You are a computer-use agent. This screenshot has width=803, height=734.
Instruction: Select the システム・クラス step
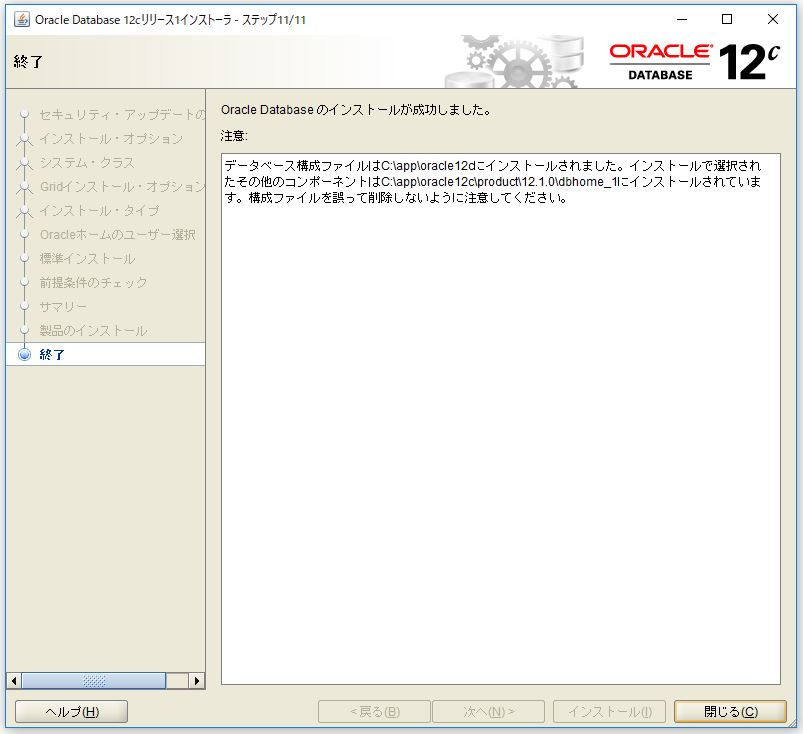tap(87, 162)
